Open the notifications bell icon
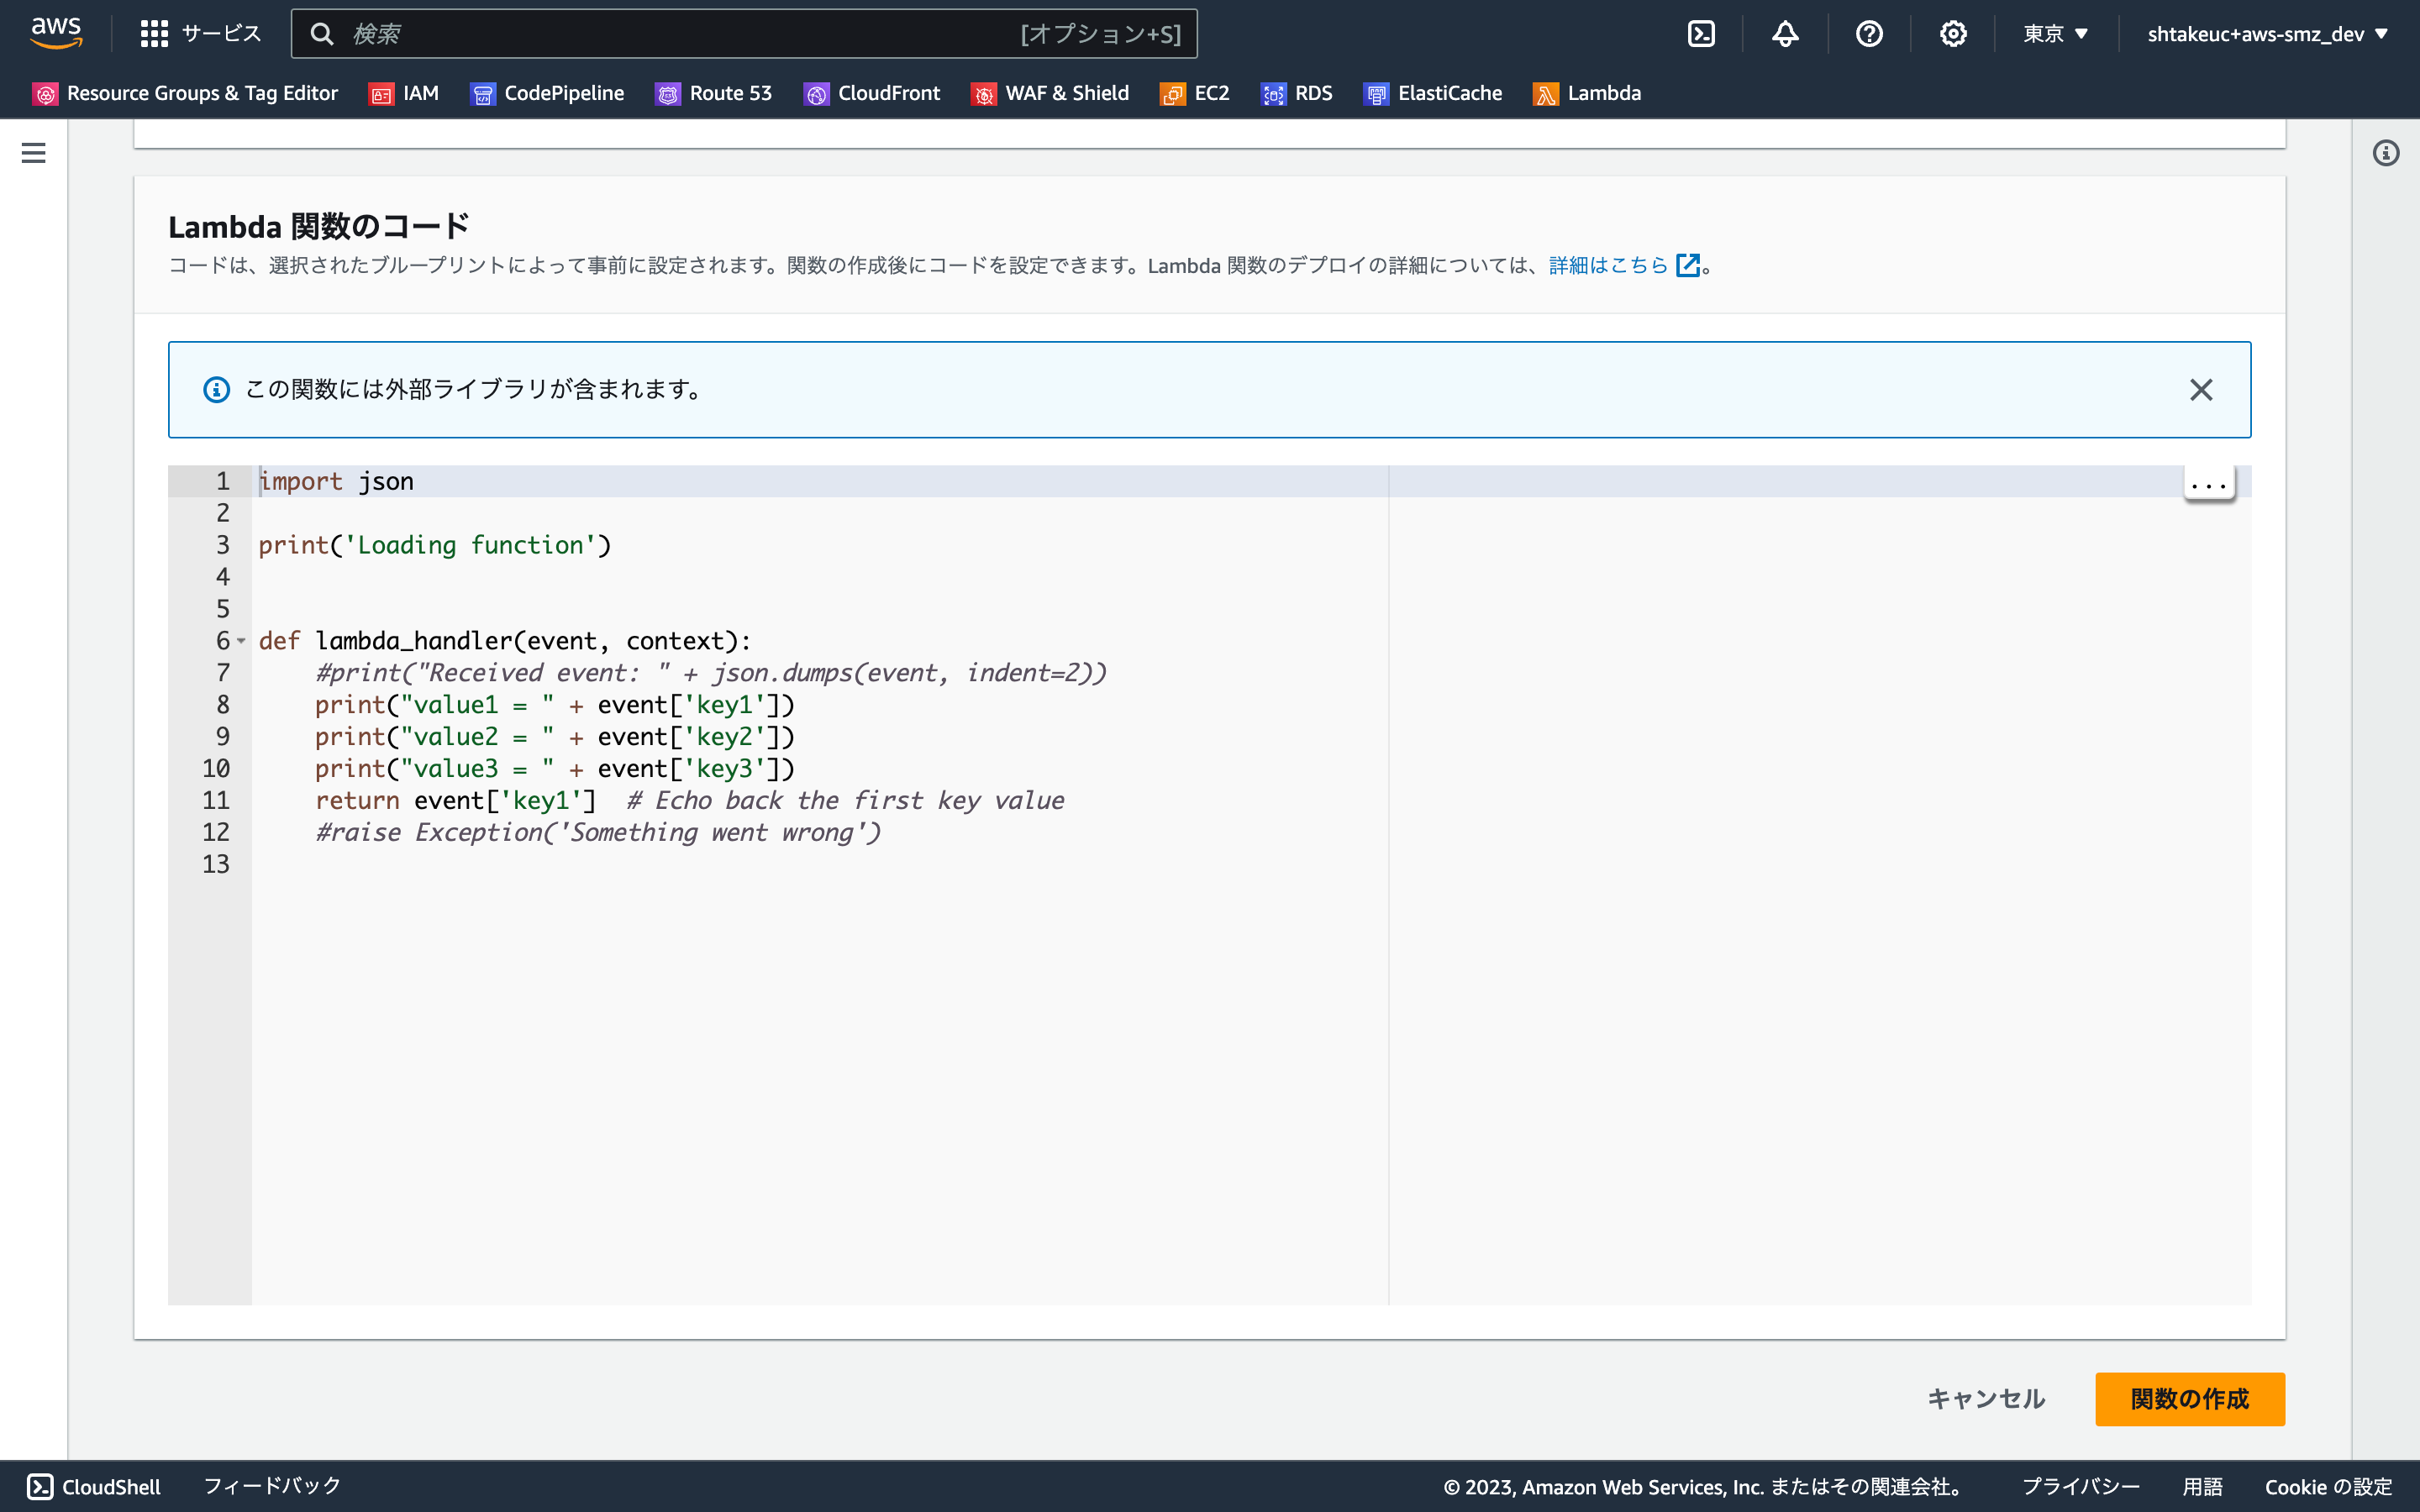Image resolution: width=2420 pixels, height=1512 pixels. tap(1785, 34)
